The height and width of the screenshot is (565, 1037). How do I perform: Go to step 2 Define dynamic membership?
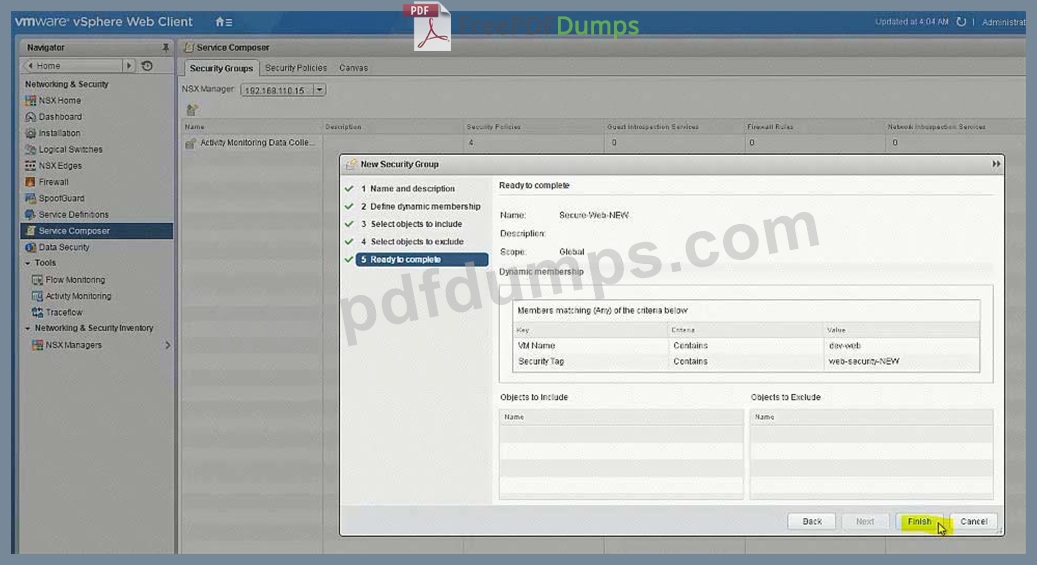click(420, 206)
